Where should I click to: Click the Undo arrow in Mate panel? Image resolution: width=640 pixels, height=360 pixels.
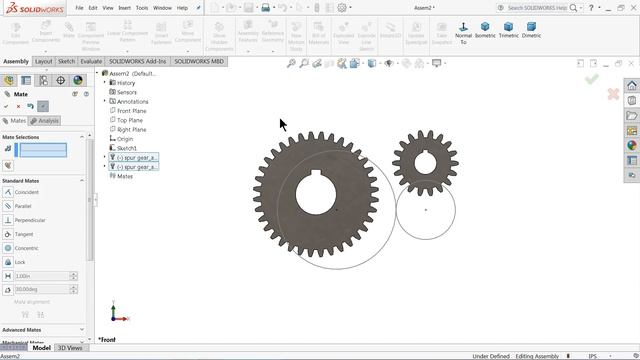pos(30,107)
